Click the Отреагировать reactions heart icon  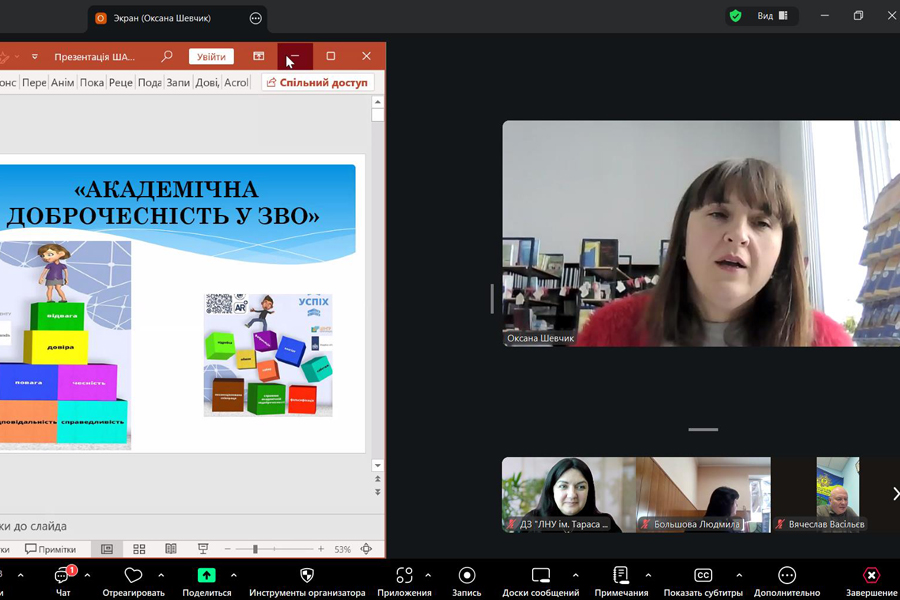pos(133,576)
